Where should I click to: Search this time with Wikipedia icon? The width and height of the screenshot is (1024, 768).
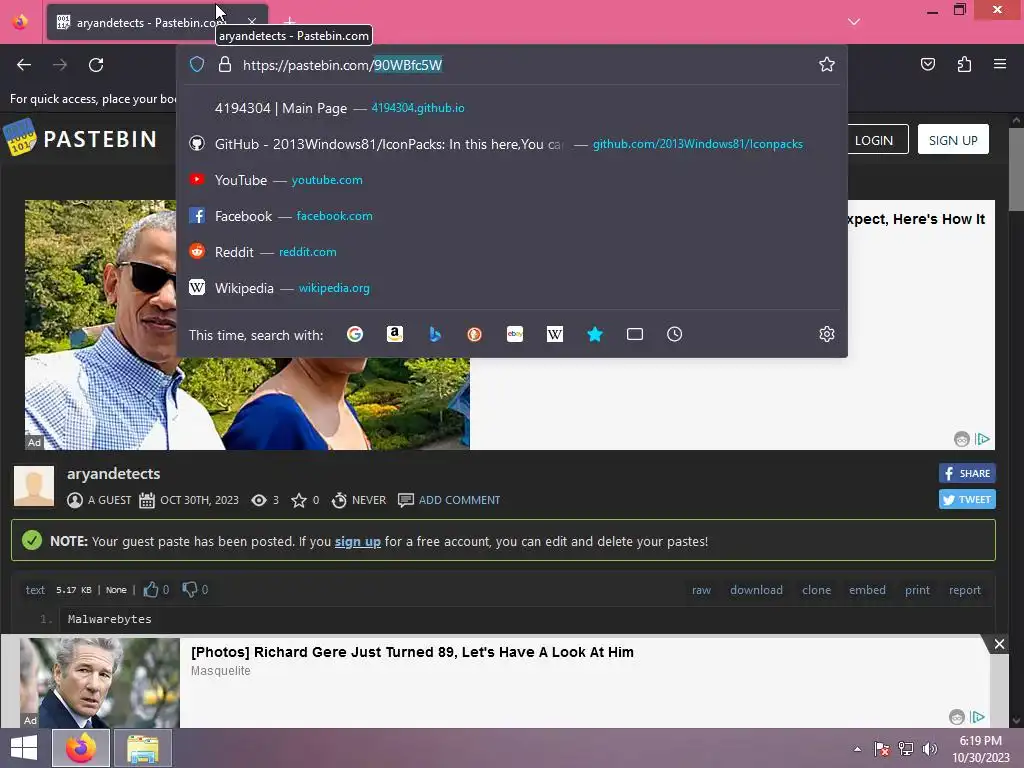[x=554, y=334]
